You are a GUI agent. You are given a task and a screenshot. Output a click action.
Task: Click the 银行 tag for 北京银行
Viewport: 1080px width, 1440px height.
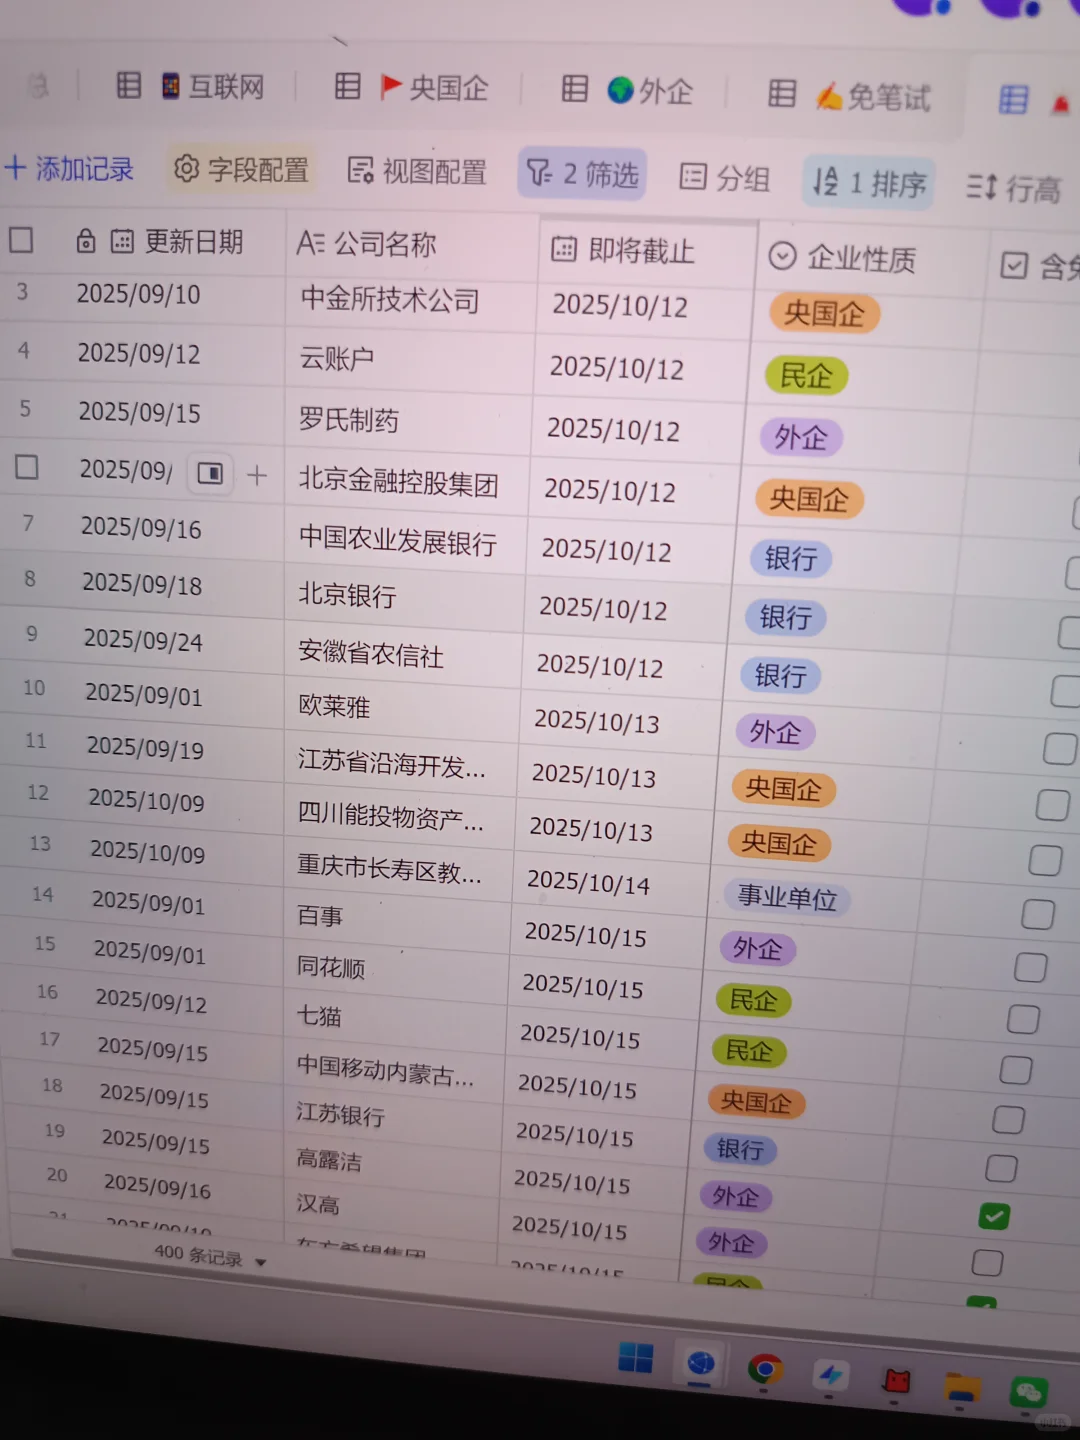click(x=786, y=617)
